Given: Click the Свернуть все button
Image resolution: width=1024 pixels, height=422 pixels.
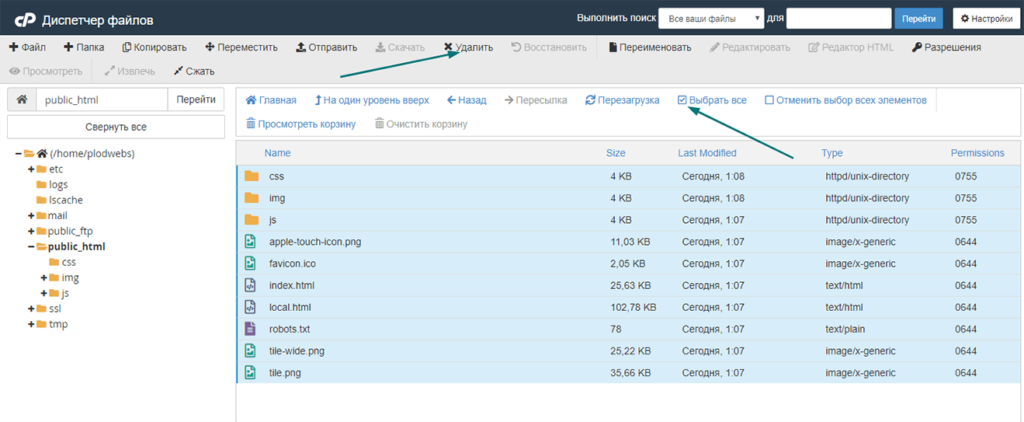Looking at the screenshot, I should coord(116,127).
